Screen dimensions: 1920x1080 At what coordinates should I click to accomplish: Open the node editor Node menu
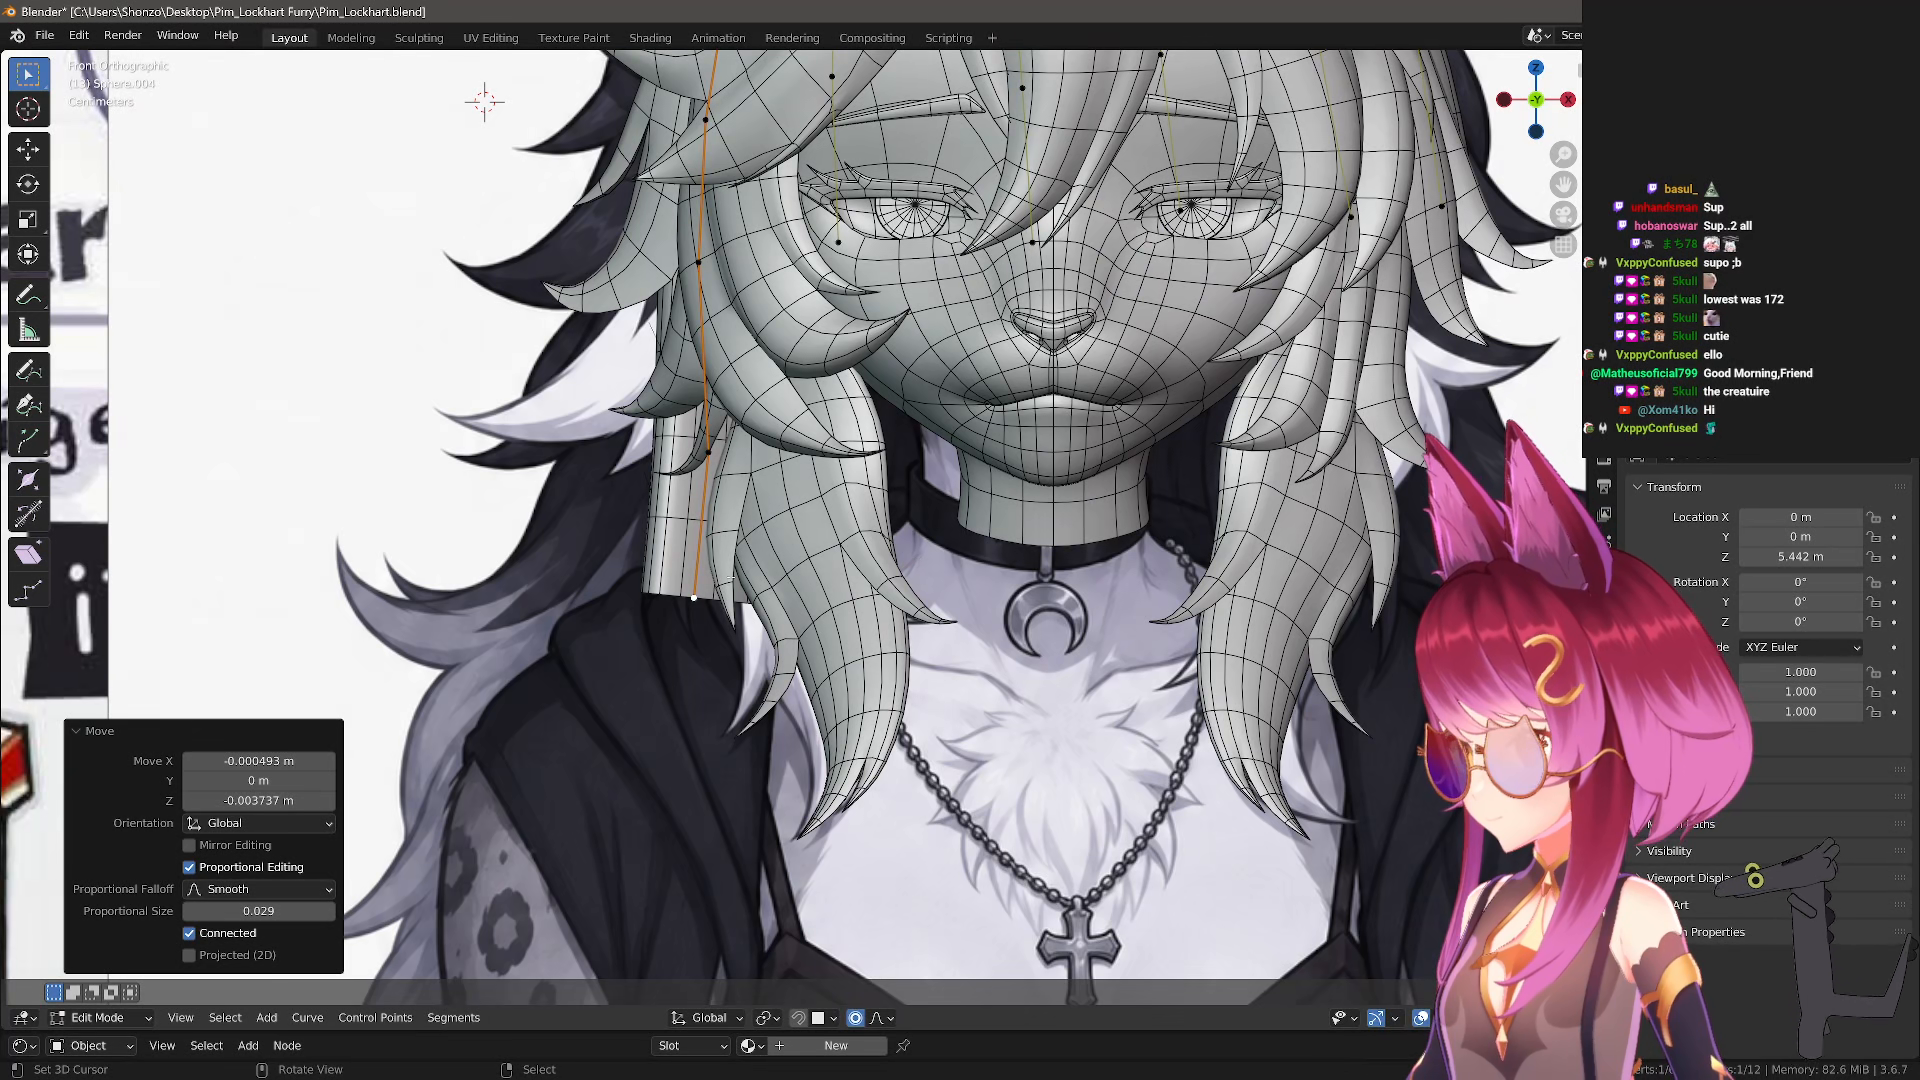287,1046
